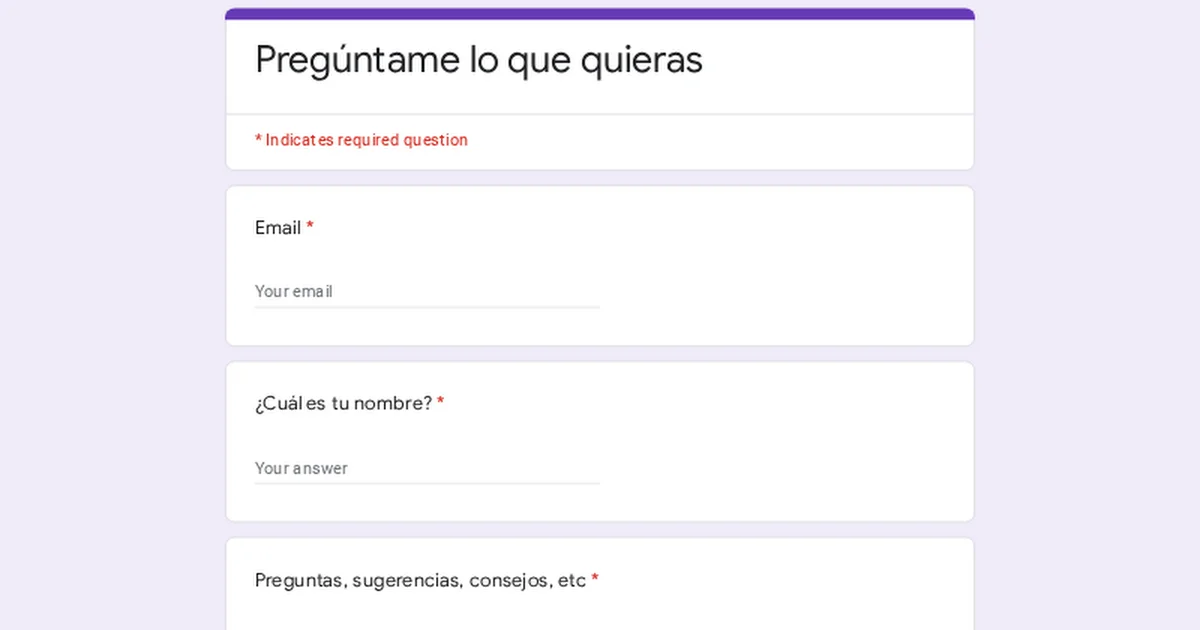Screen dimensions: 1200x630
Task: Select the "Email" question label
Action: 277,228
